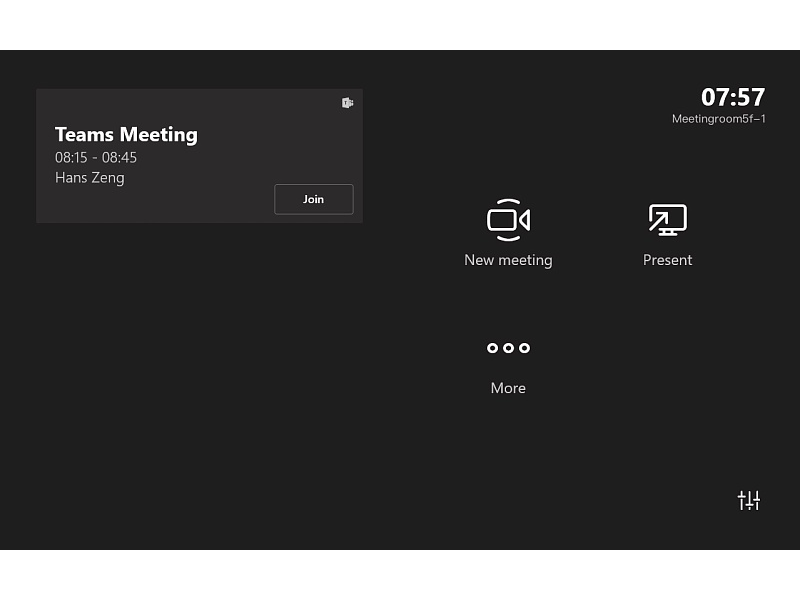The width and height of the screenshot is (800, 600).
Task: Click the Teams logo on meeting card
Action: pyautogui.click(x=347, y=103)
